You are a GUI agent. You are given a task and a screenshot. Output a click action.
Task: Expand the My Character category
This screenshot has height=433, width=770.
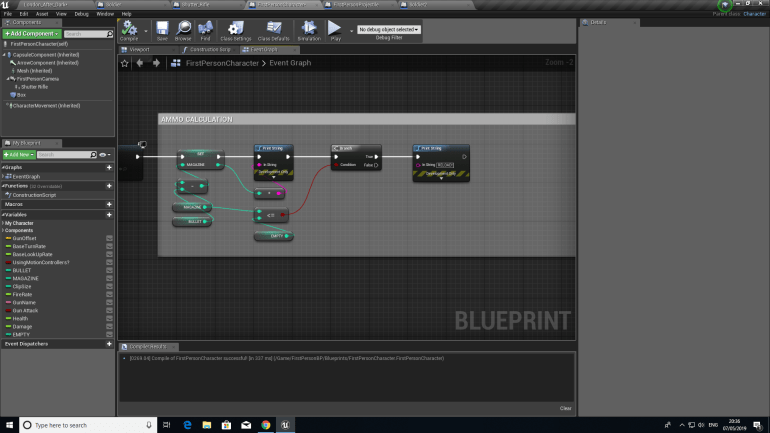pos(3,223)
